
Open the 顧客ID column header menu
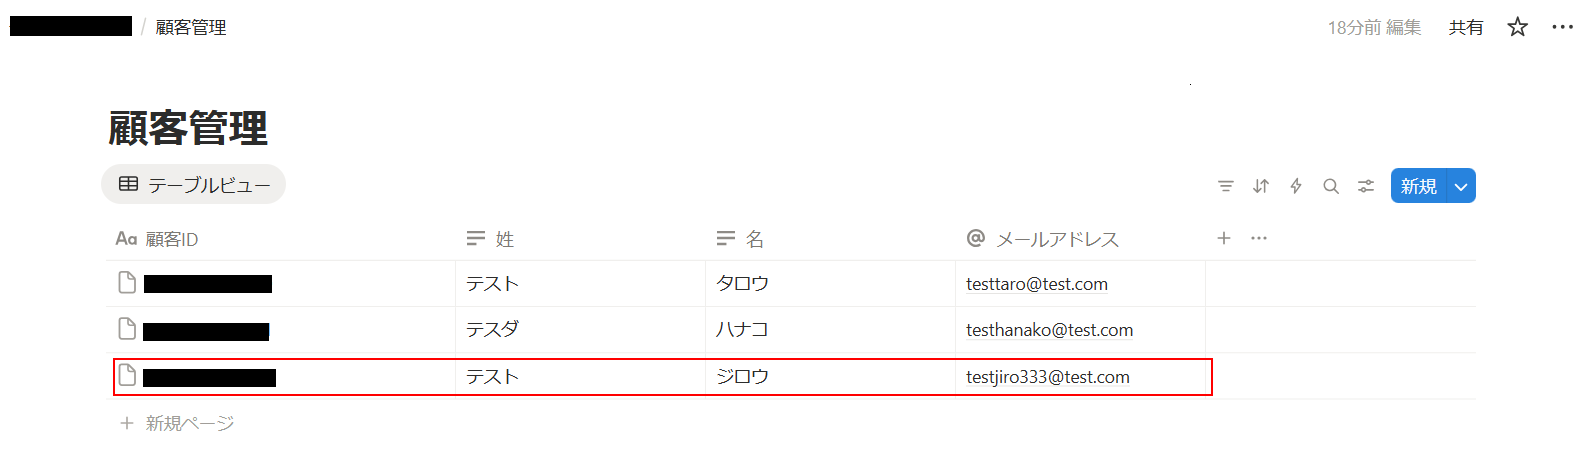pyautogui.click(x=171, y=239)
